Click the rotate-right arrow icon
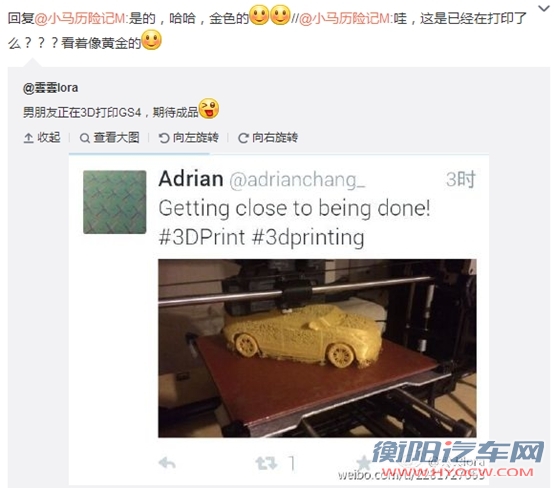 click(x=243, y=138)
